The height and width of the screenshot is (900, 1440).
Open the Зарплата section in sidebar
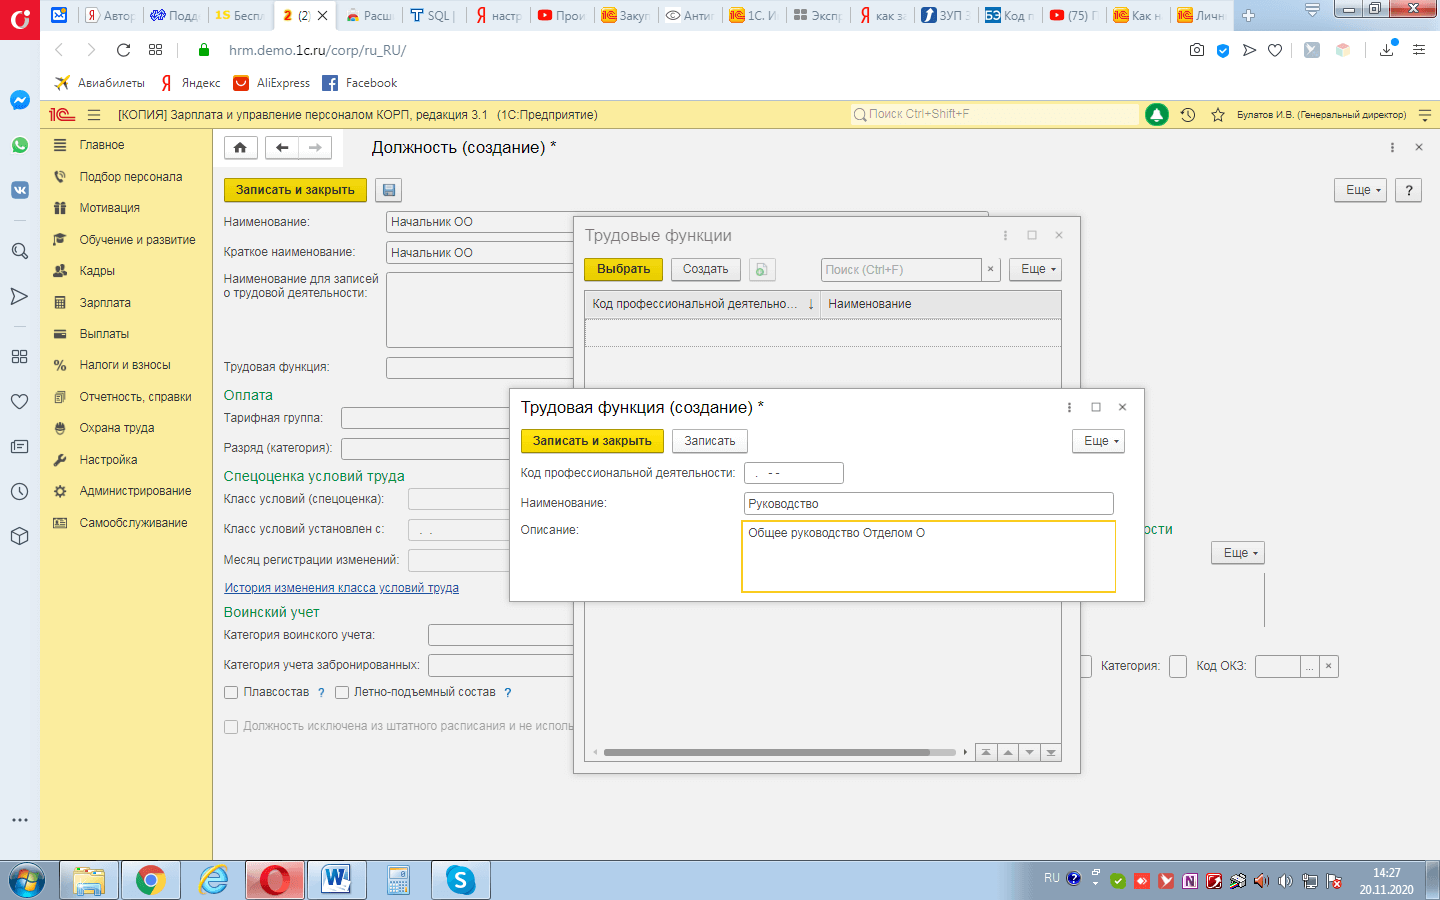[x=105, y=303]
